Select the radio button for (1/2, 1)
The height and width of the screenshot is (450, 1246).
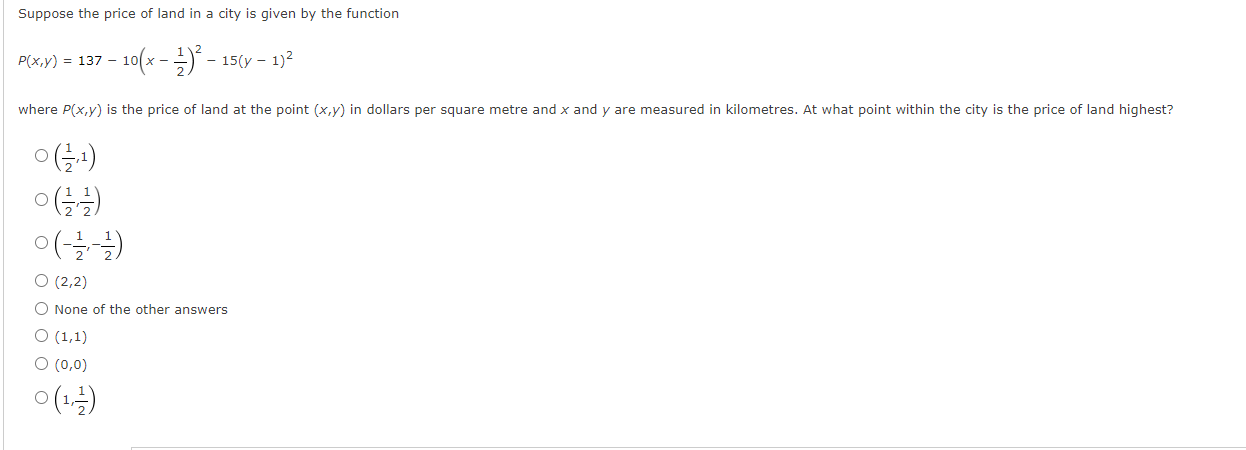(x=41, y=156)
